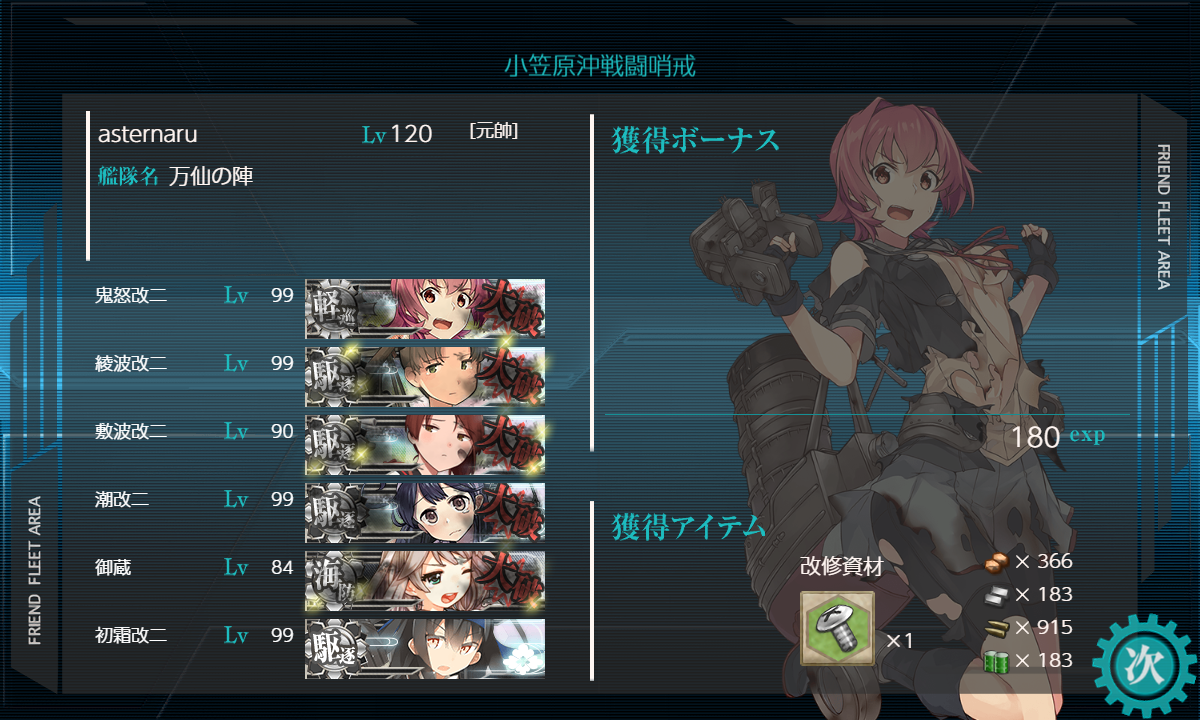Click the 獲得ボーナス heading
Image resolution: width=1200 pixels, height=720 pixels.
[x=696, y=141]
